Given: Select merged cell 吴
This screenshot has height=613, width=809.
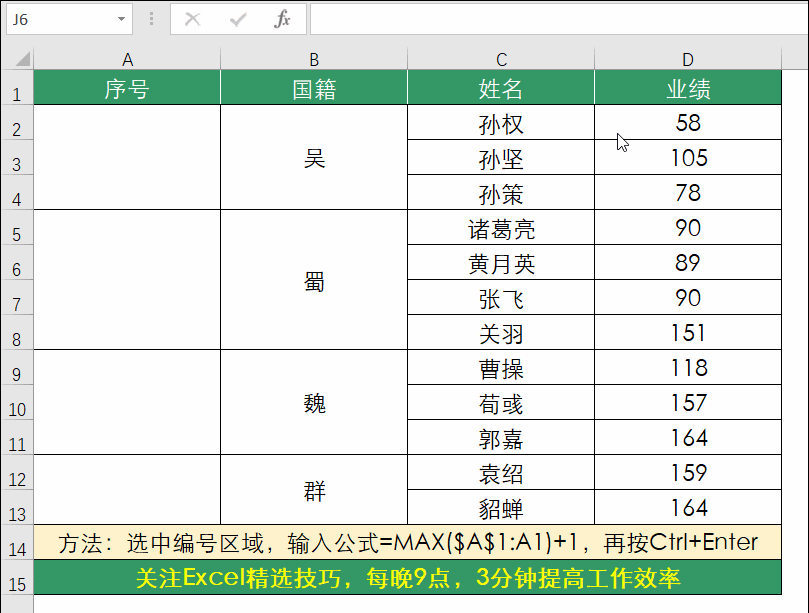Looking at the screenshot, I should [314, 157].
